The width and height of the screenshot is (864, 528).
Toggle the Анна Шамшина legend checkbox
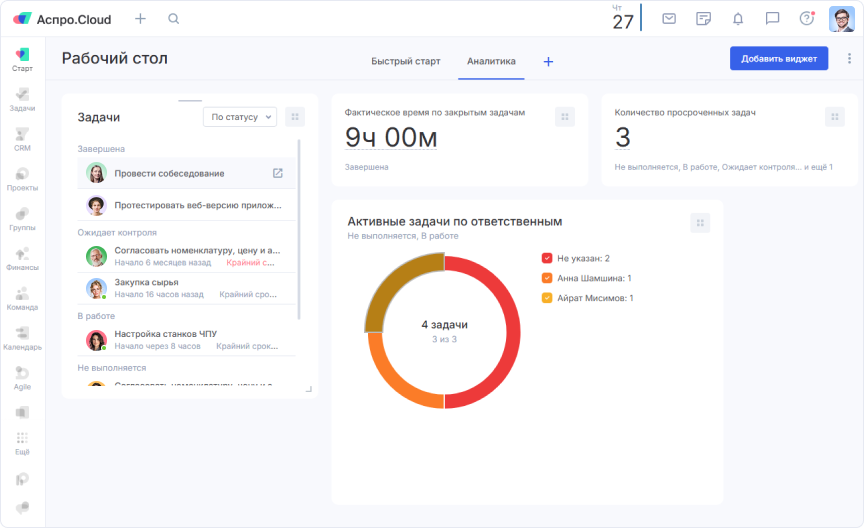coord(547,278)
